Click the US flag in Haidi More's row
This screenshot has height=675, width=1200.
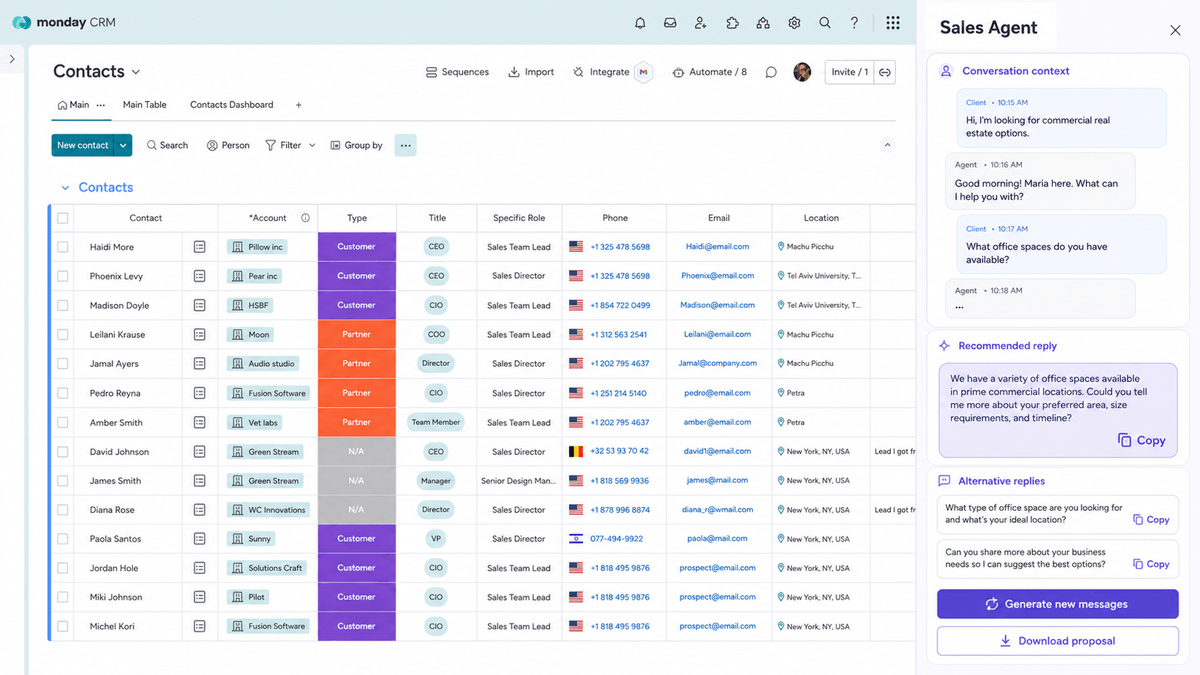pos(576,246)
